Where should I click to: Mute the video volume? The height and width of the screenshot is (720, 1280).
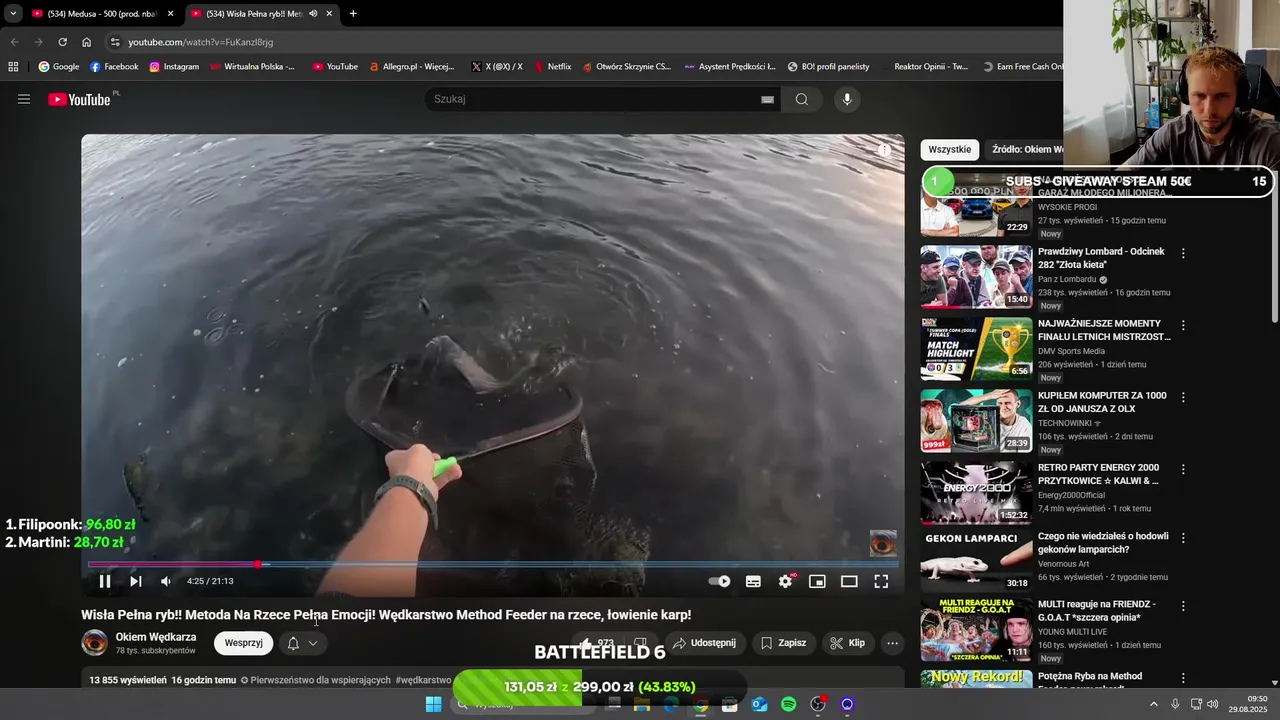pyautogui.click(x=166, y=581)
